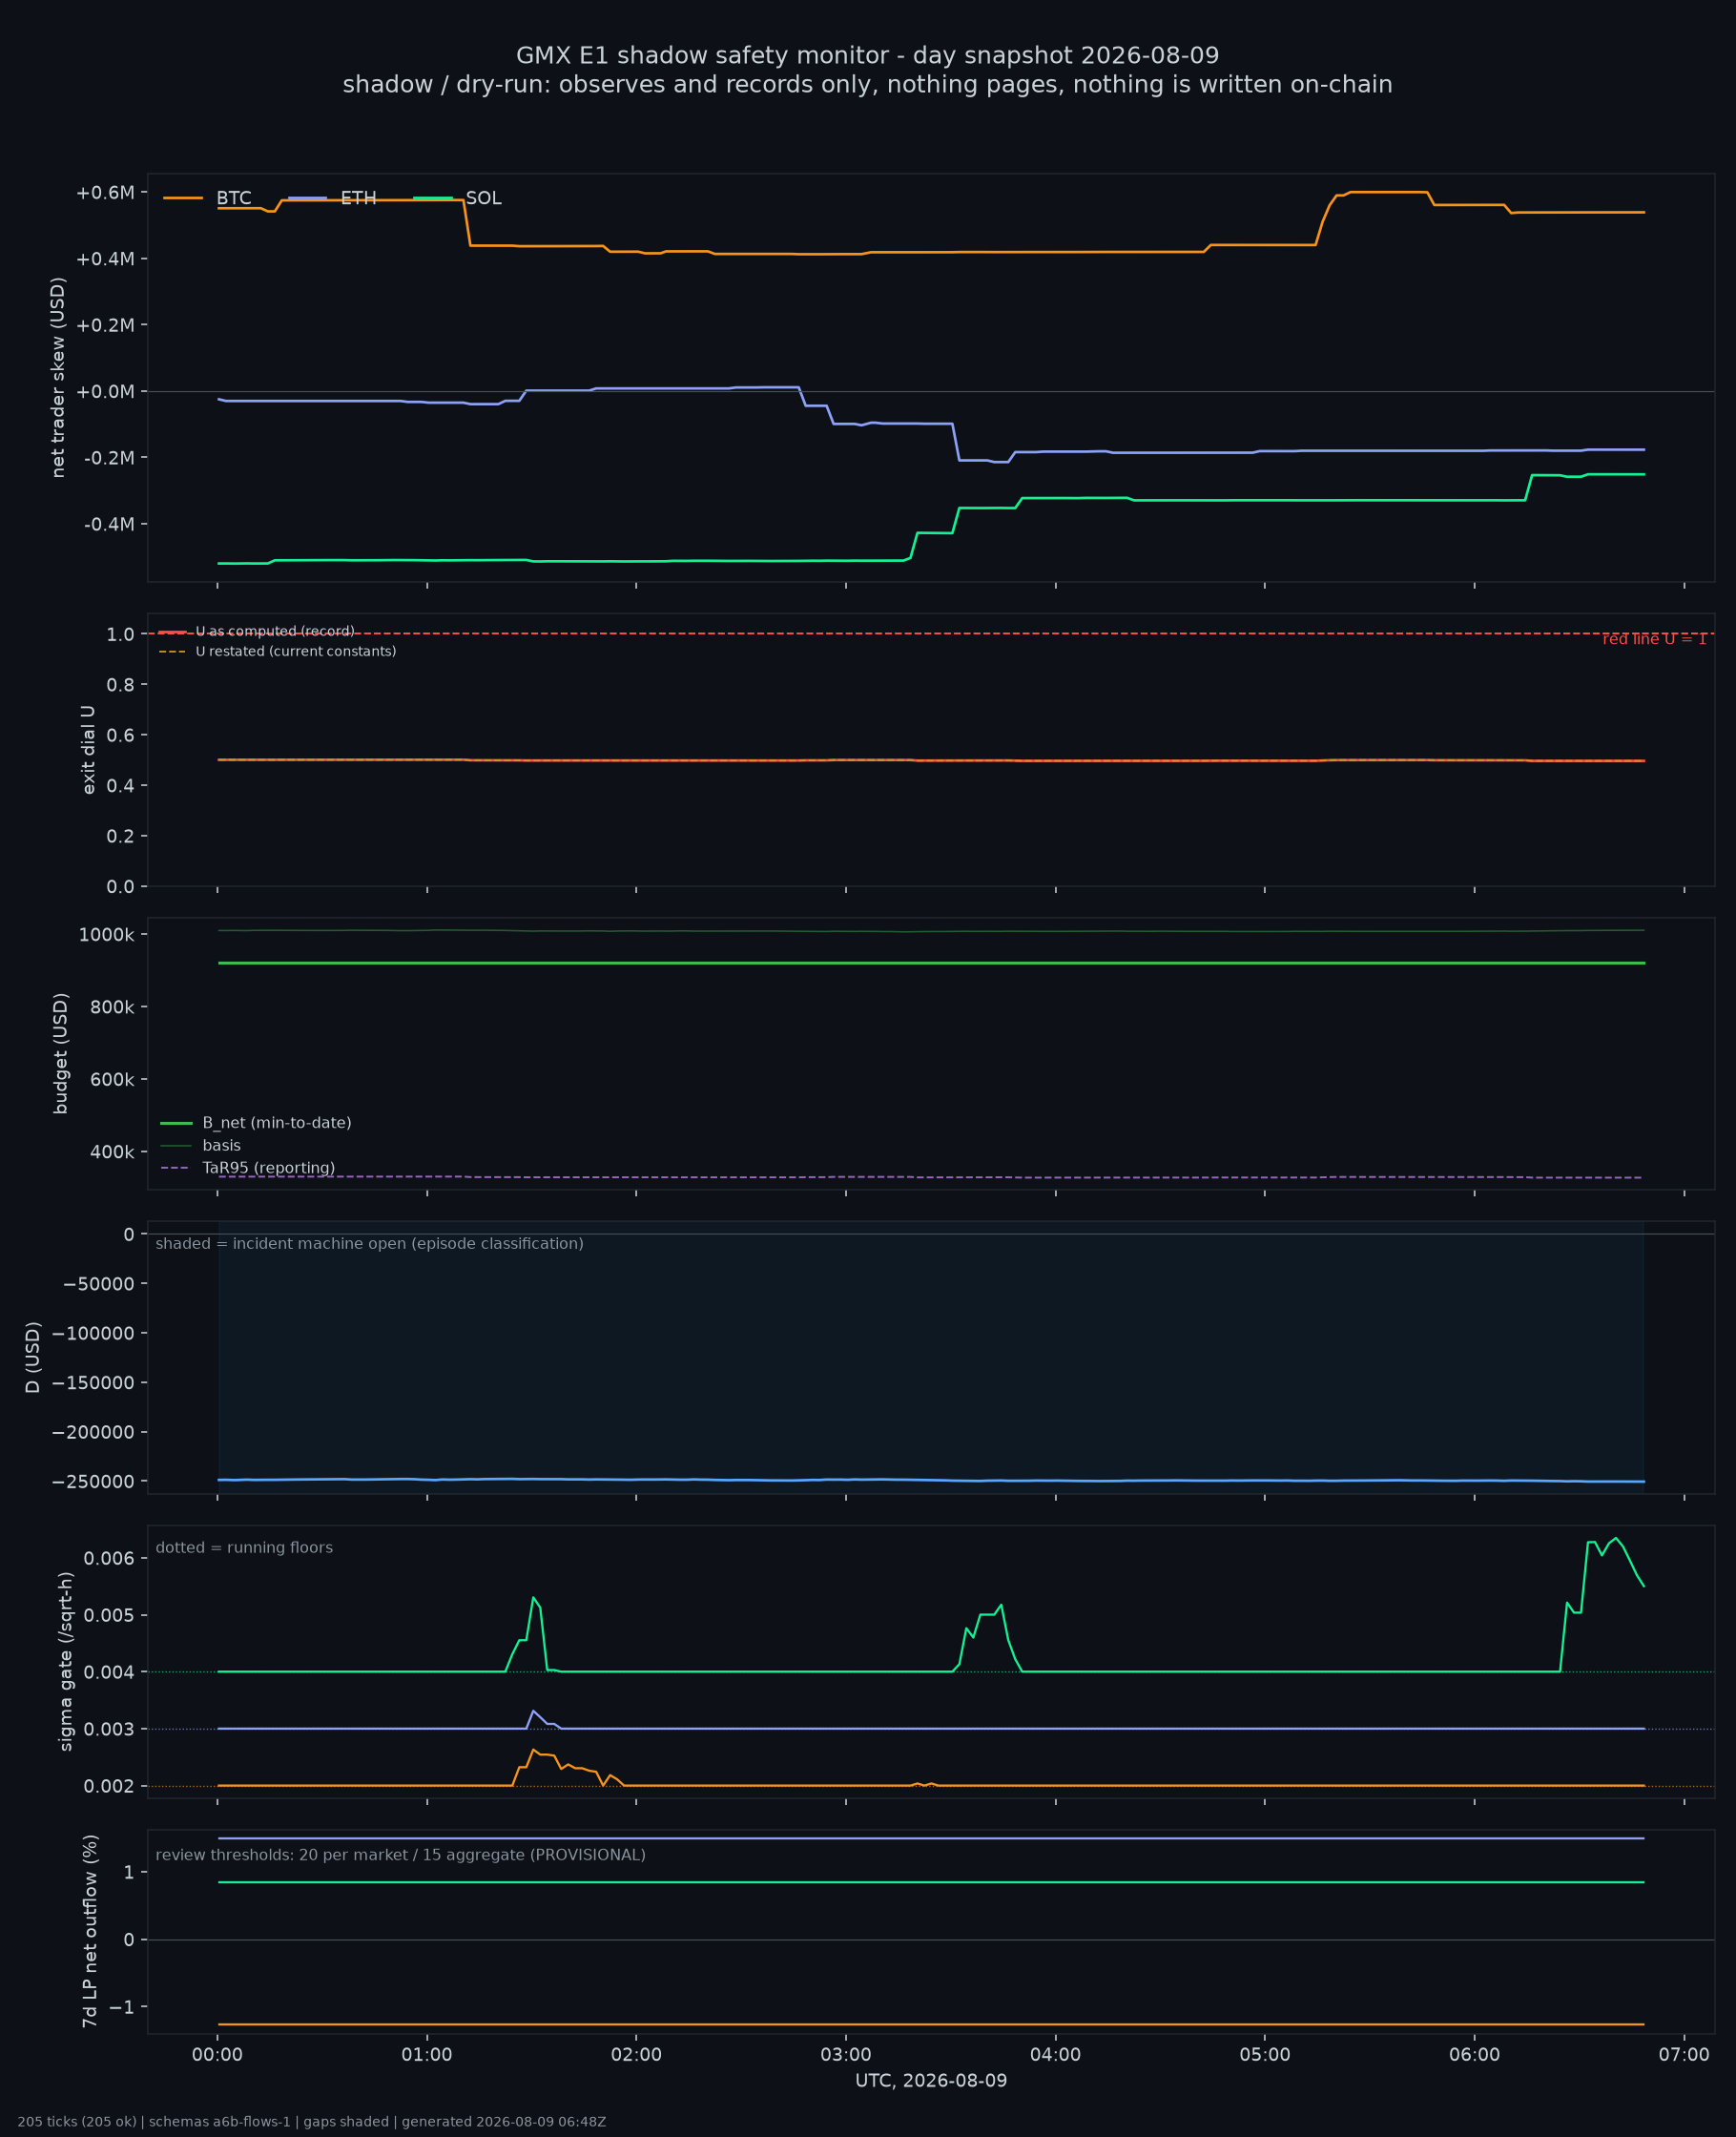Click the B_net legend line swatch

pos(176,1123)
